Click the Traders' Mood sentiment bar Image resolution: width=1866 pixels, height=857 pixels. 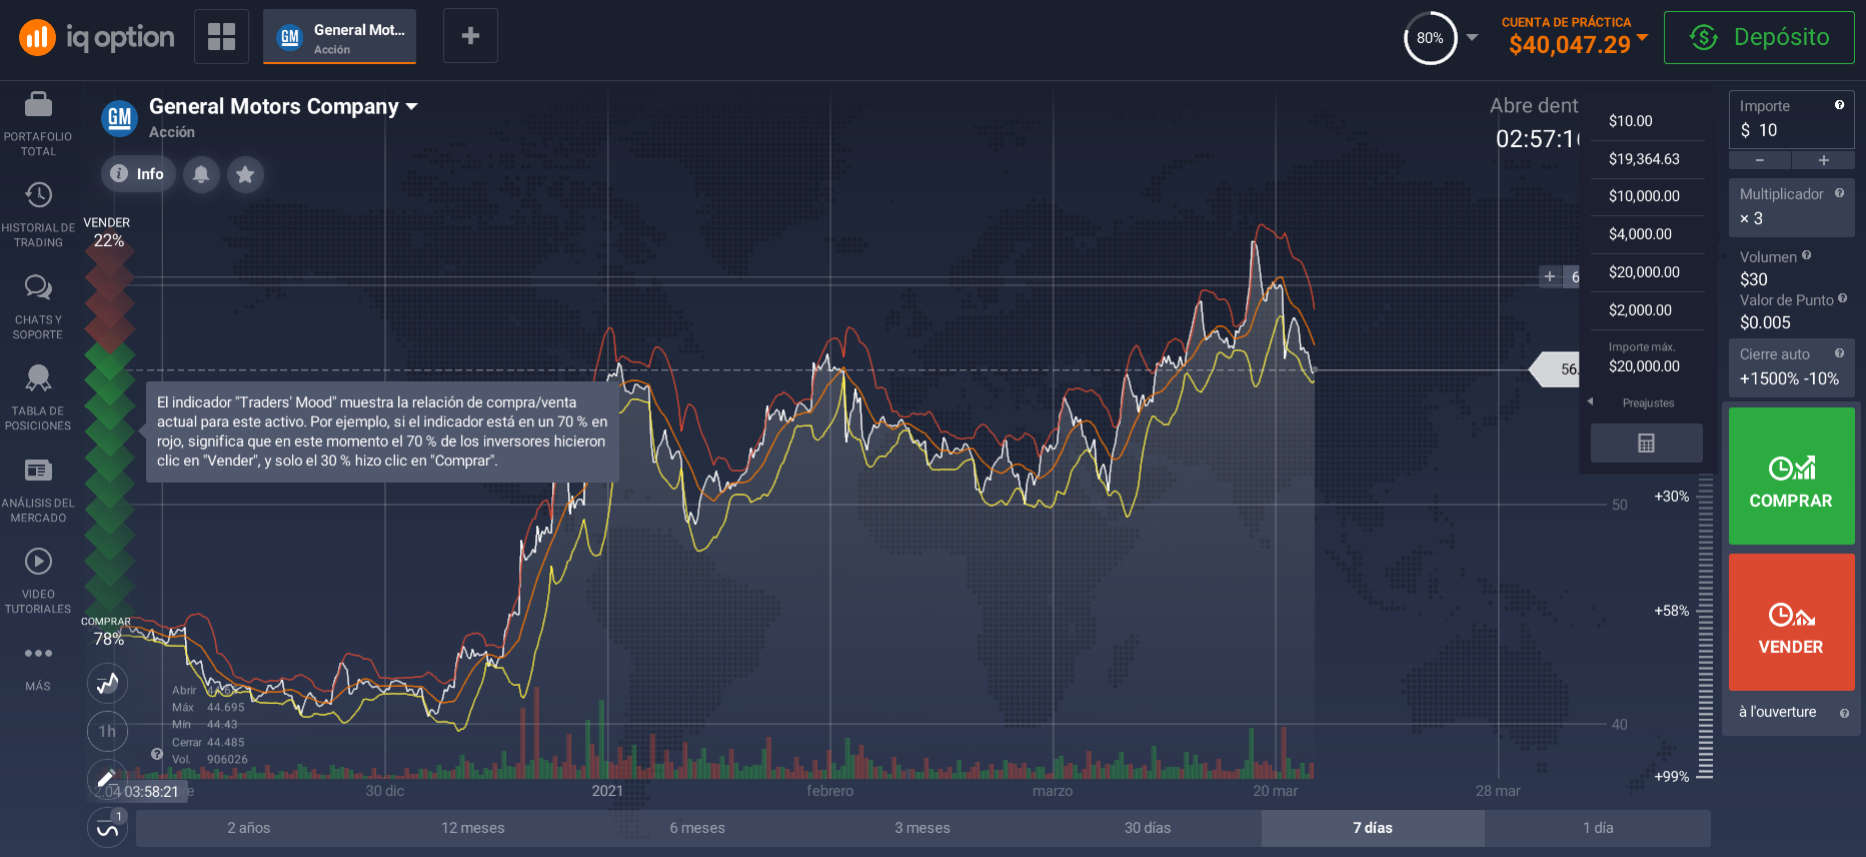109,431
